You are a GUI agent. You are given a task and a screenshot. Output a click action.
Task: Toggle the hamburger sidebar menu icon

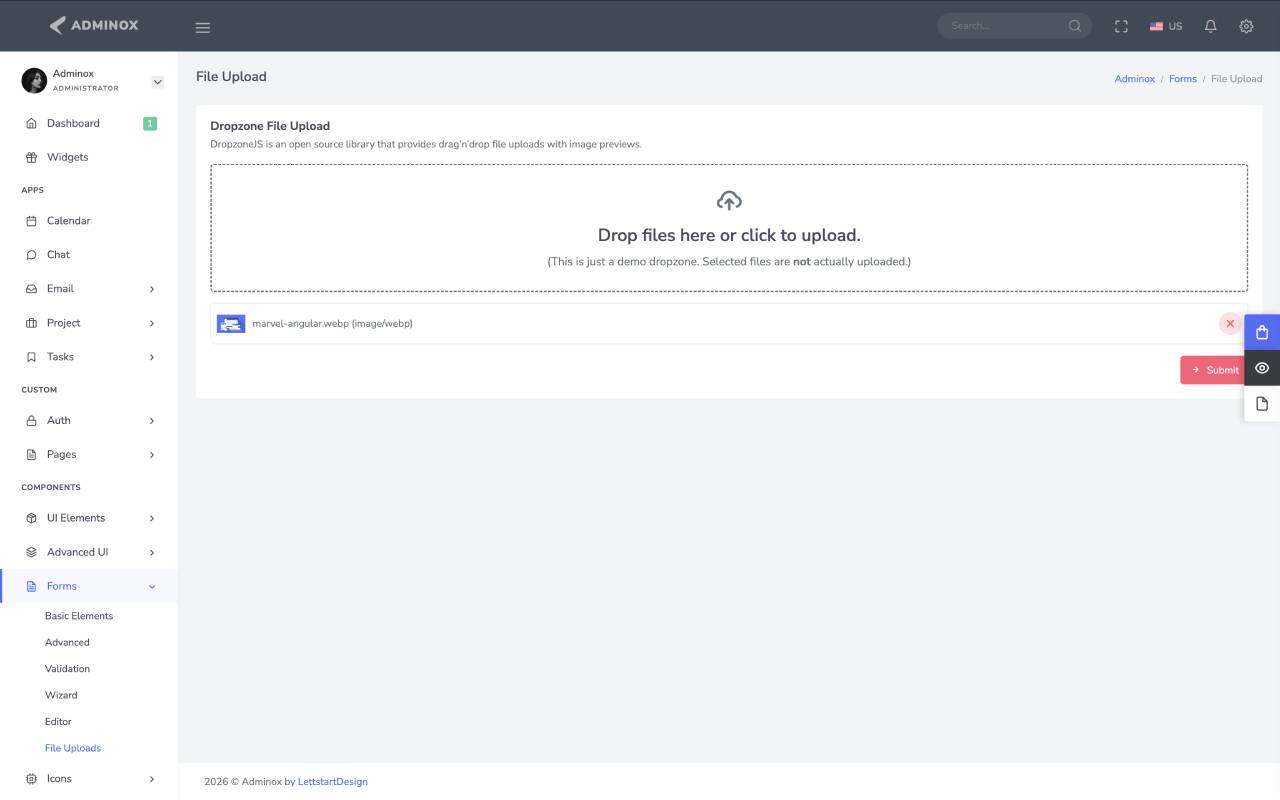pyautogui.click(x=203, y=27)
